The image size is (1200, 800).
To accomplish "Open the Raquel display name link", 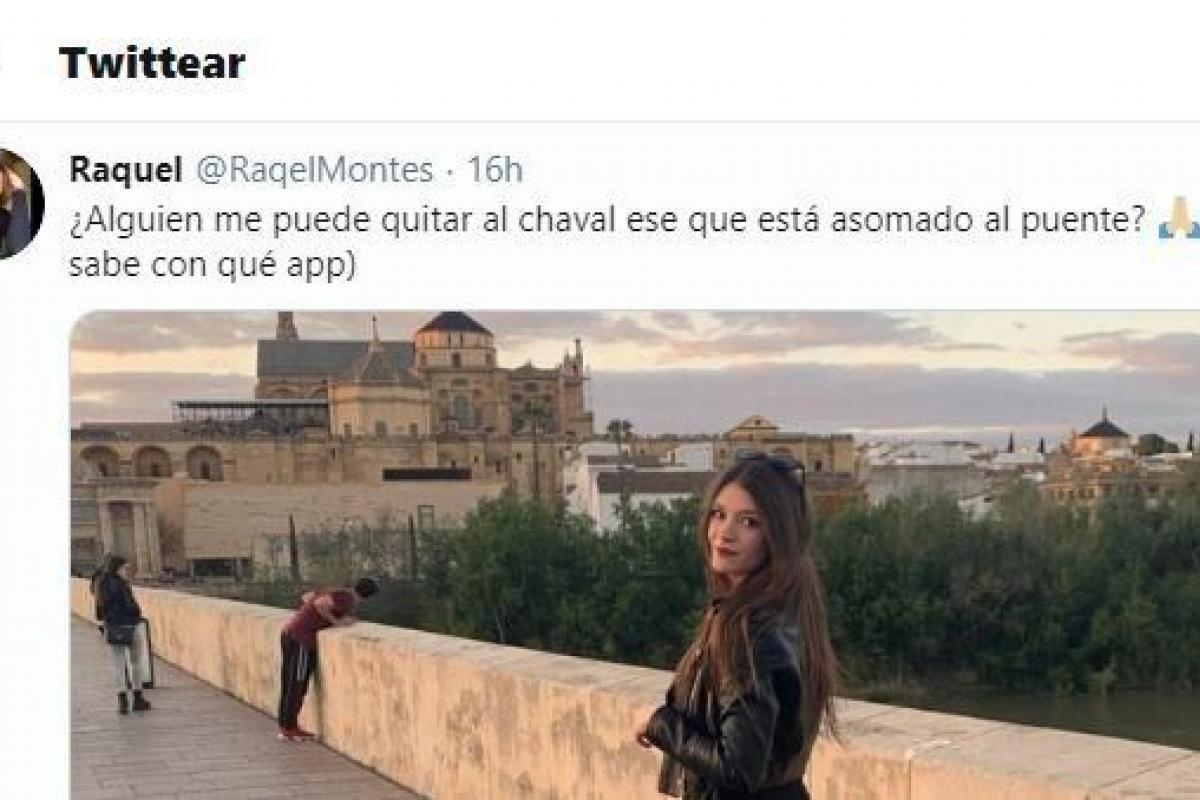I will pos(126,170).
